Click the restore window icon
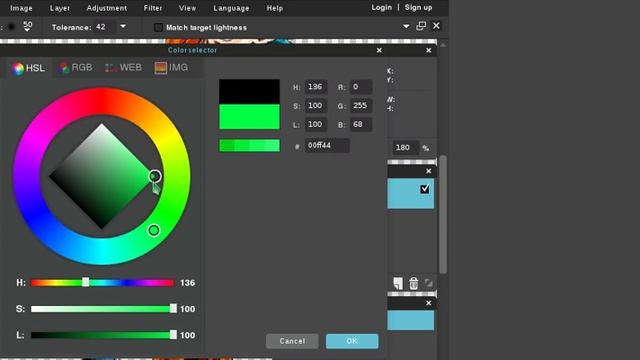Viewport: 640px width, 360px height. coord(421,26)
